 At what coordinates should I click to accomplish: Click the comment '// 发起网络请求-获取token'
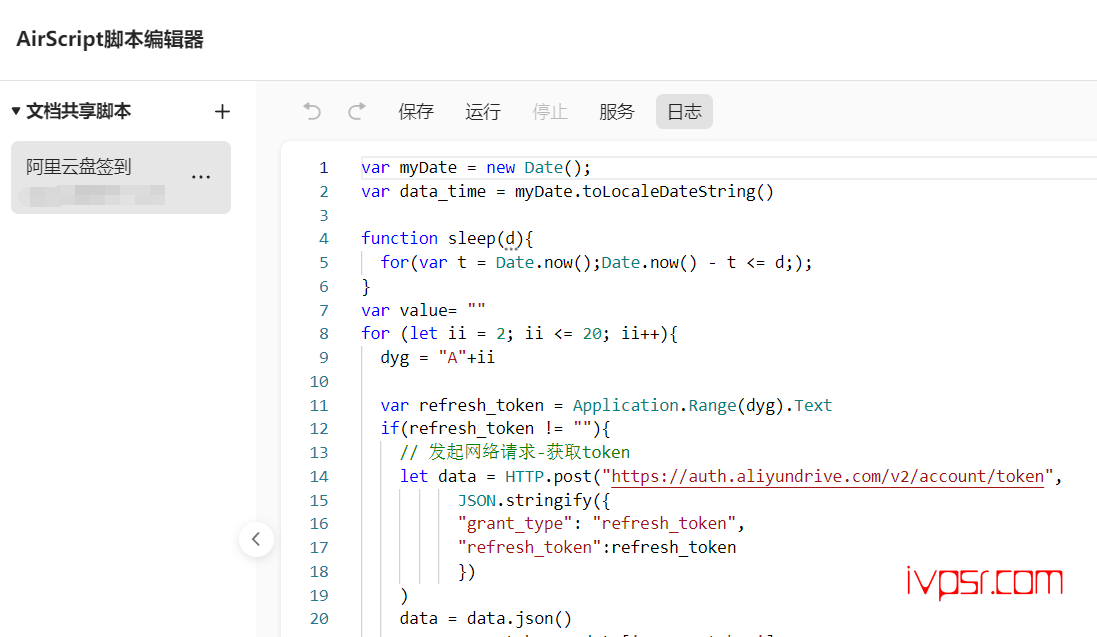point(515,452)
